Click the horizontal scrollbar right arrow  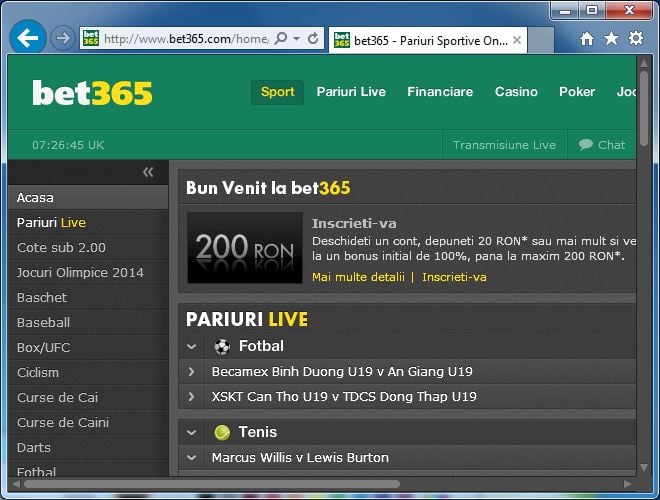pyautogui.click(x=628, y=484)
